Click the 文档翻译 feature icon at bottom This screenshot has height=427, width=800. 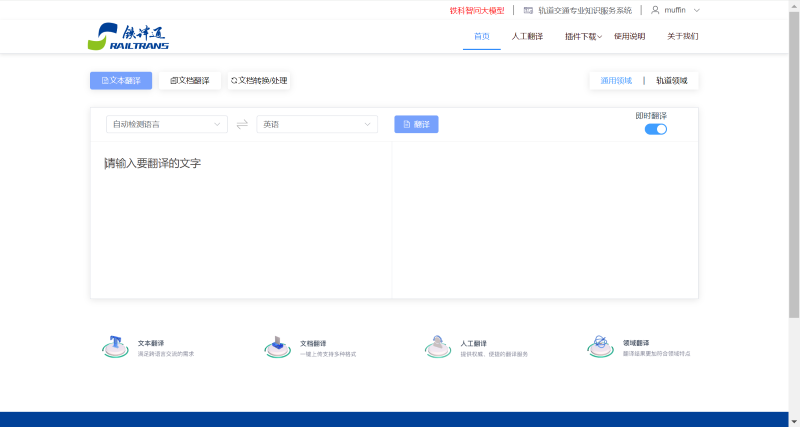278,347
